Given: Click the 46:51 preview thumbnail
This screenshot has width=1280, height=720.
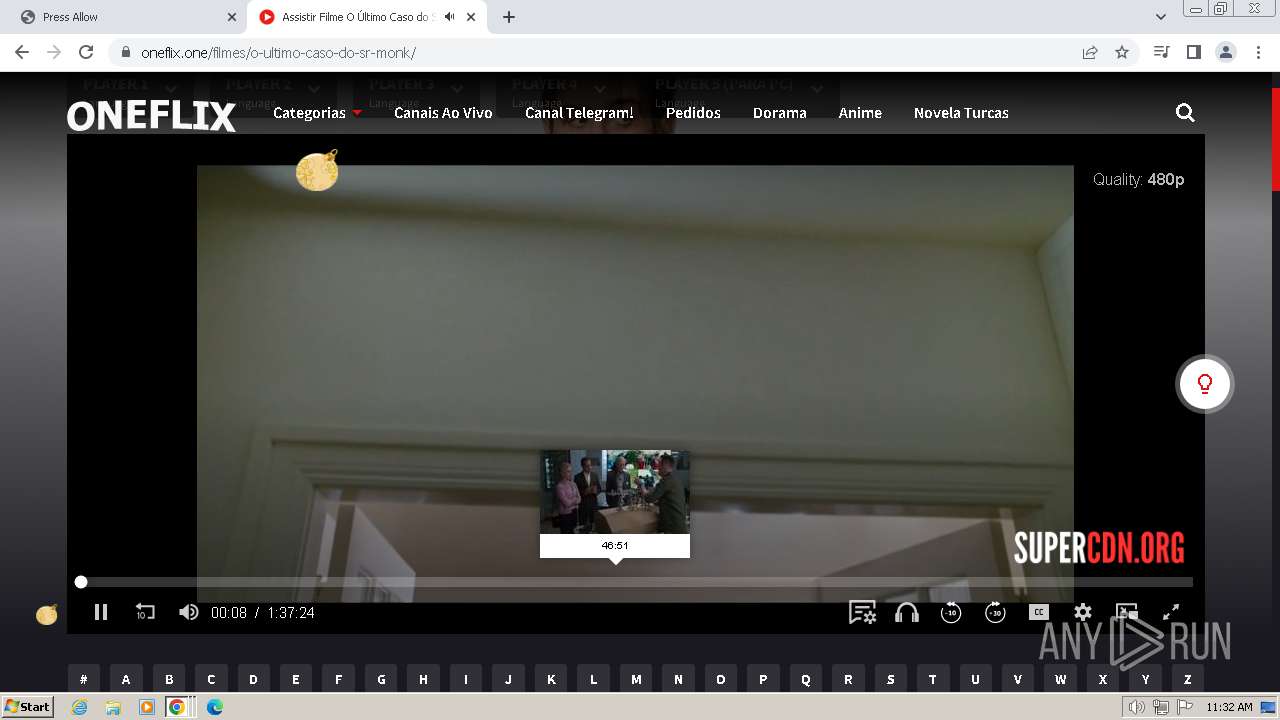Looking at the screenshot, I should tap(615, 492).
